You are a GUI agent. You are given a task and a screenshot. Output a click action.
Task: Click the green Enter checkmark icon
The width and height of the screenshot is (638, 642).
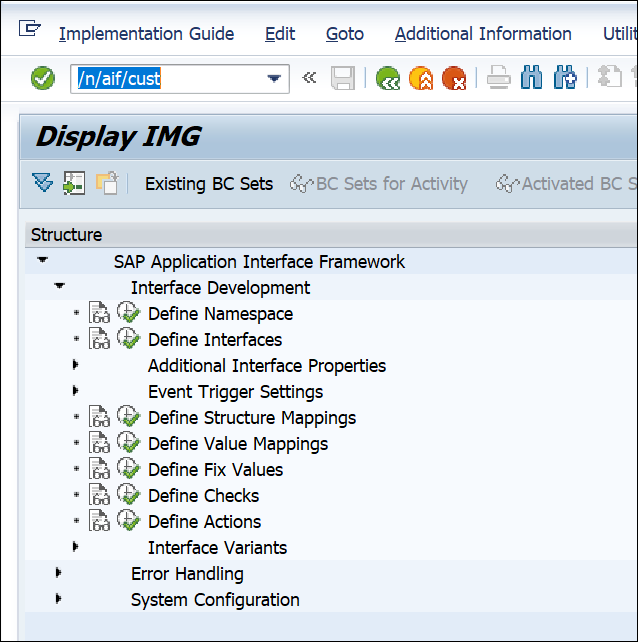[x=43, y=78]
